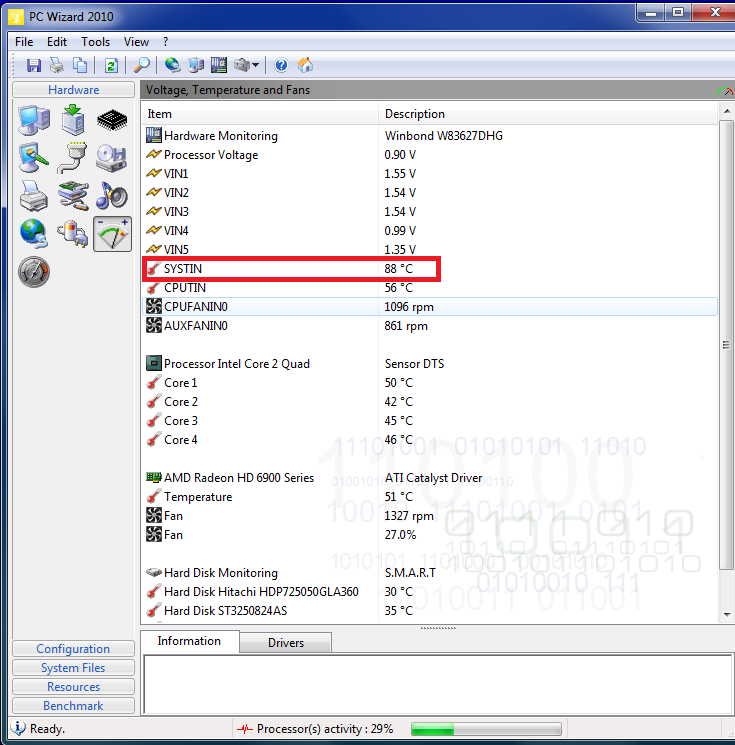Screen dimensions: 735x745
Task: Click the Save floppy disk toolbar icon
Action: tap(34, 65)
